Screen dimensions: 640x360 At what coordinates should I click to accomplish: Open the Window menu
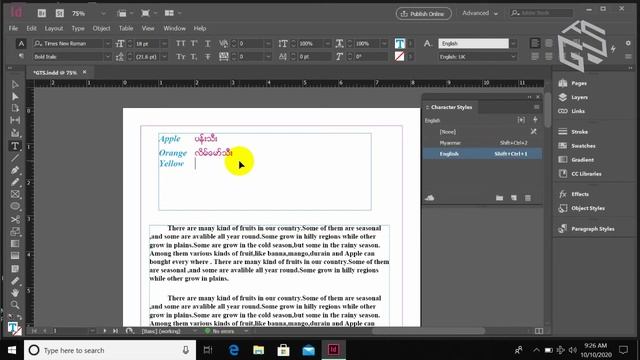[x=174, y=28]
